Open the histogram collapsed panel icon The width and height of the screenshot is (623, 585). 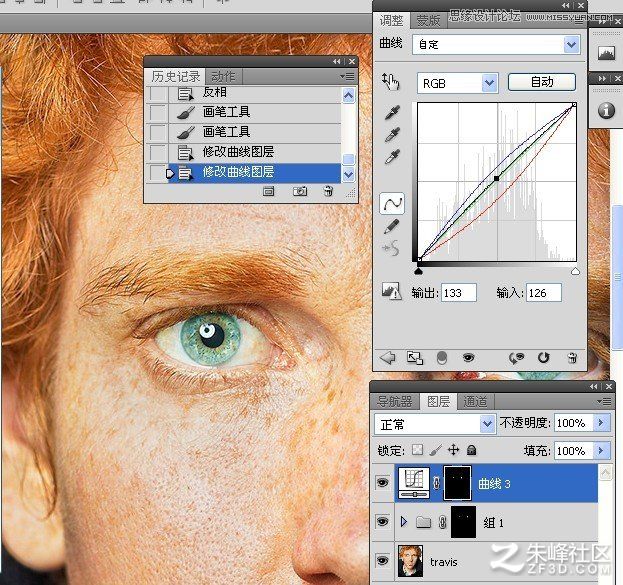pyautogui.click(x=606, y=53)
